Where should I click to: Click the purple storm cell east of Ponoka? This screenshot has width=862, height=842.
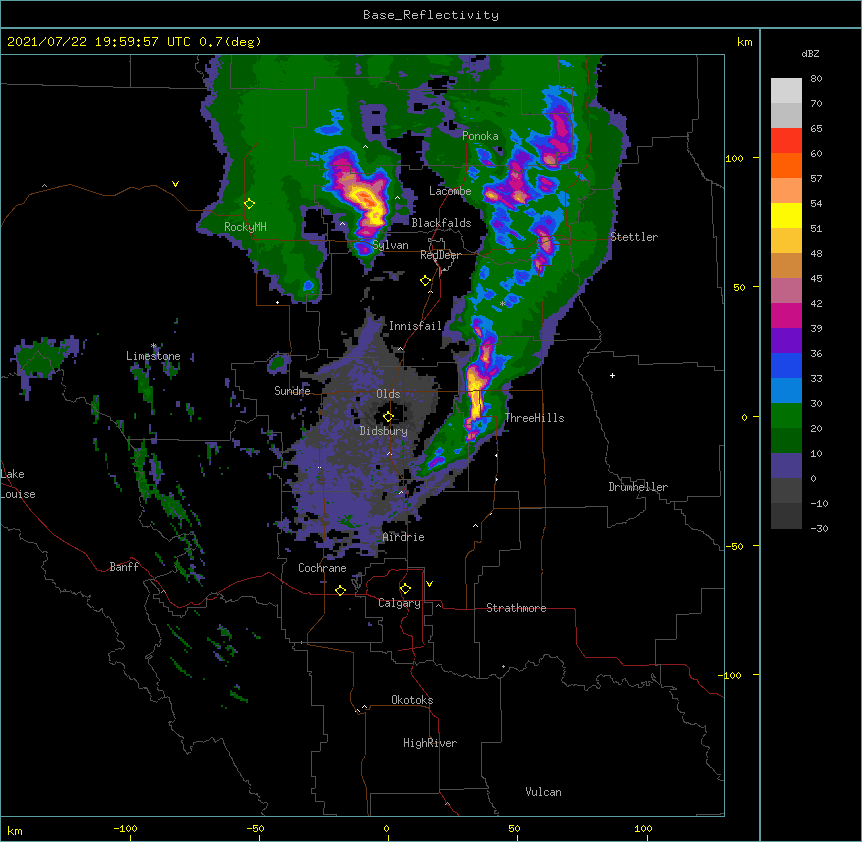pos(561,132)
